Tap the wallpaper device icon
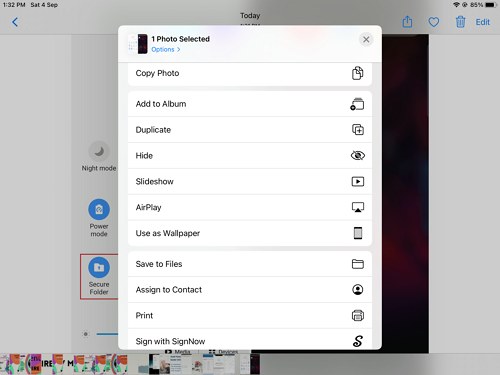This screenshot has height=375, width=500. click(x=358, y=233)
